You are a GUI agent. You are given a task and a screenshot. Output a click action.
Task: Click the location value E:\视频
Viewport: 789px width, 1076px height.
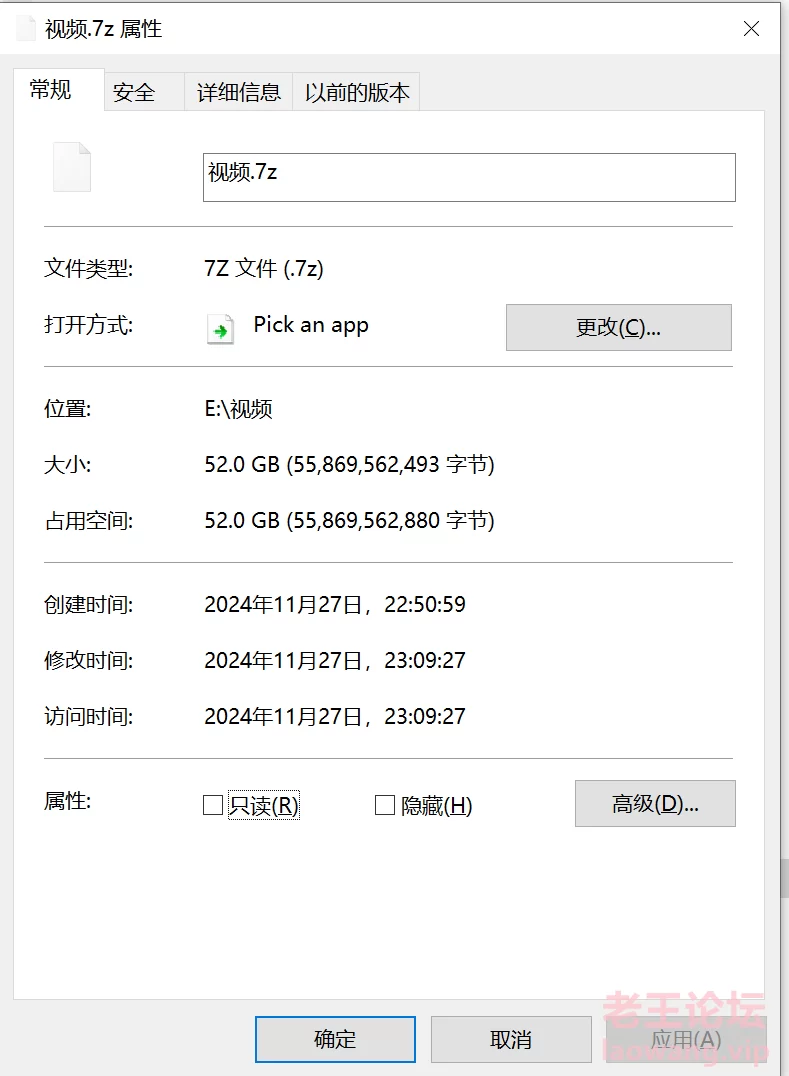point(238,409)
